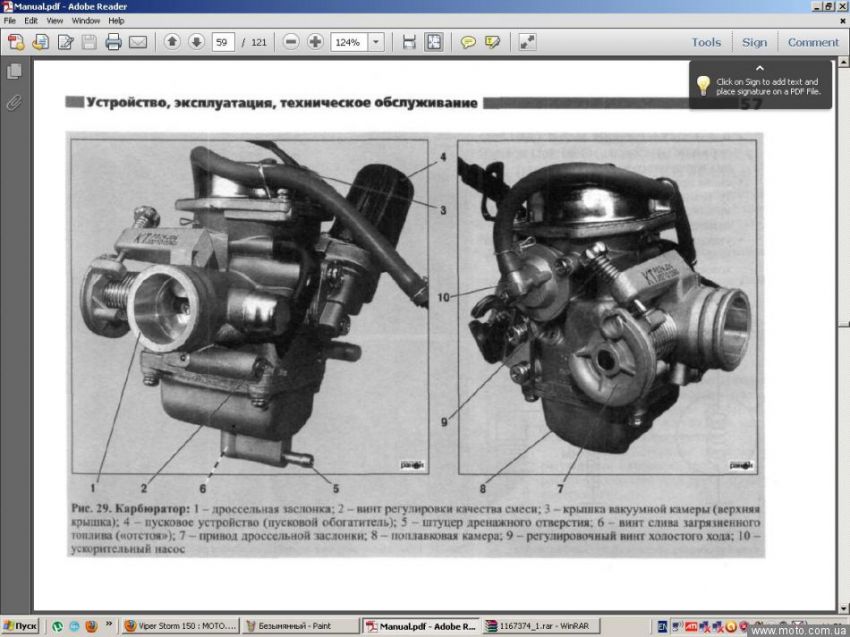
Task: Open the Window menu
Action: pos(85,20)
